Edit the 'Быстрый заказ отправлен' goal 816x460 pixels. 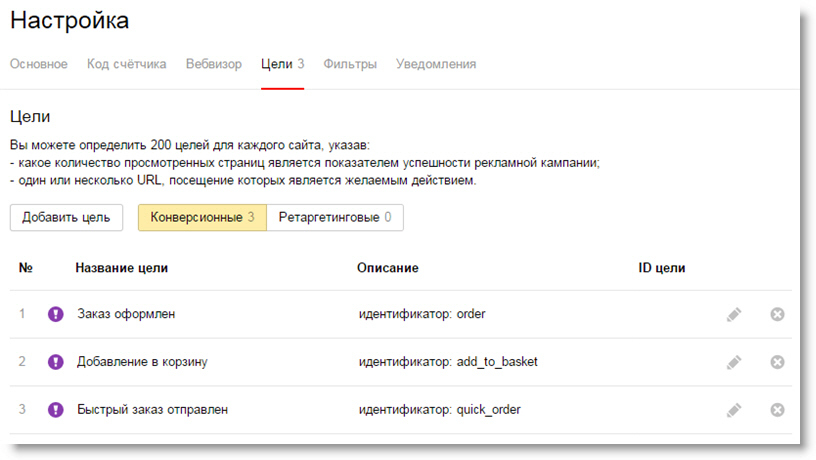tap(734, 410)
